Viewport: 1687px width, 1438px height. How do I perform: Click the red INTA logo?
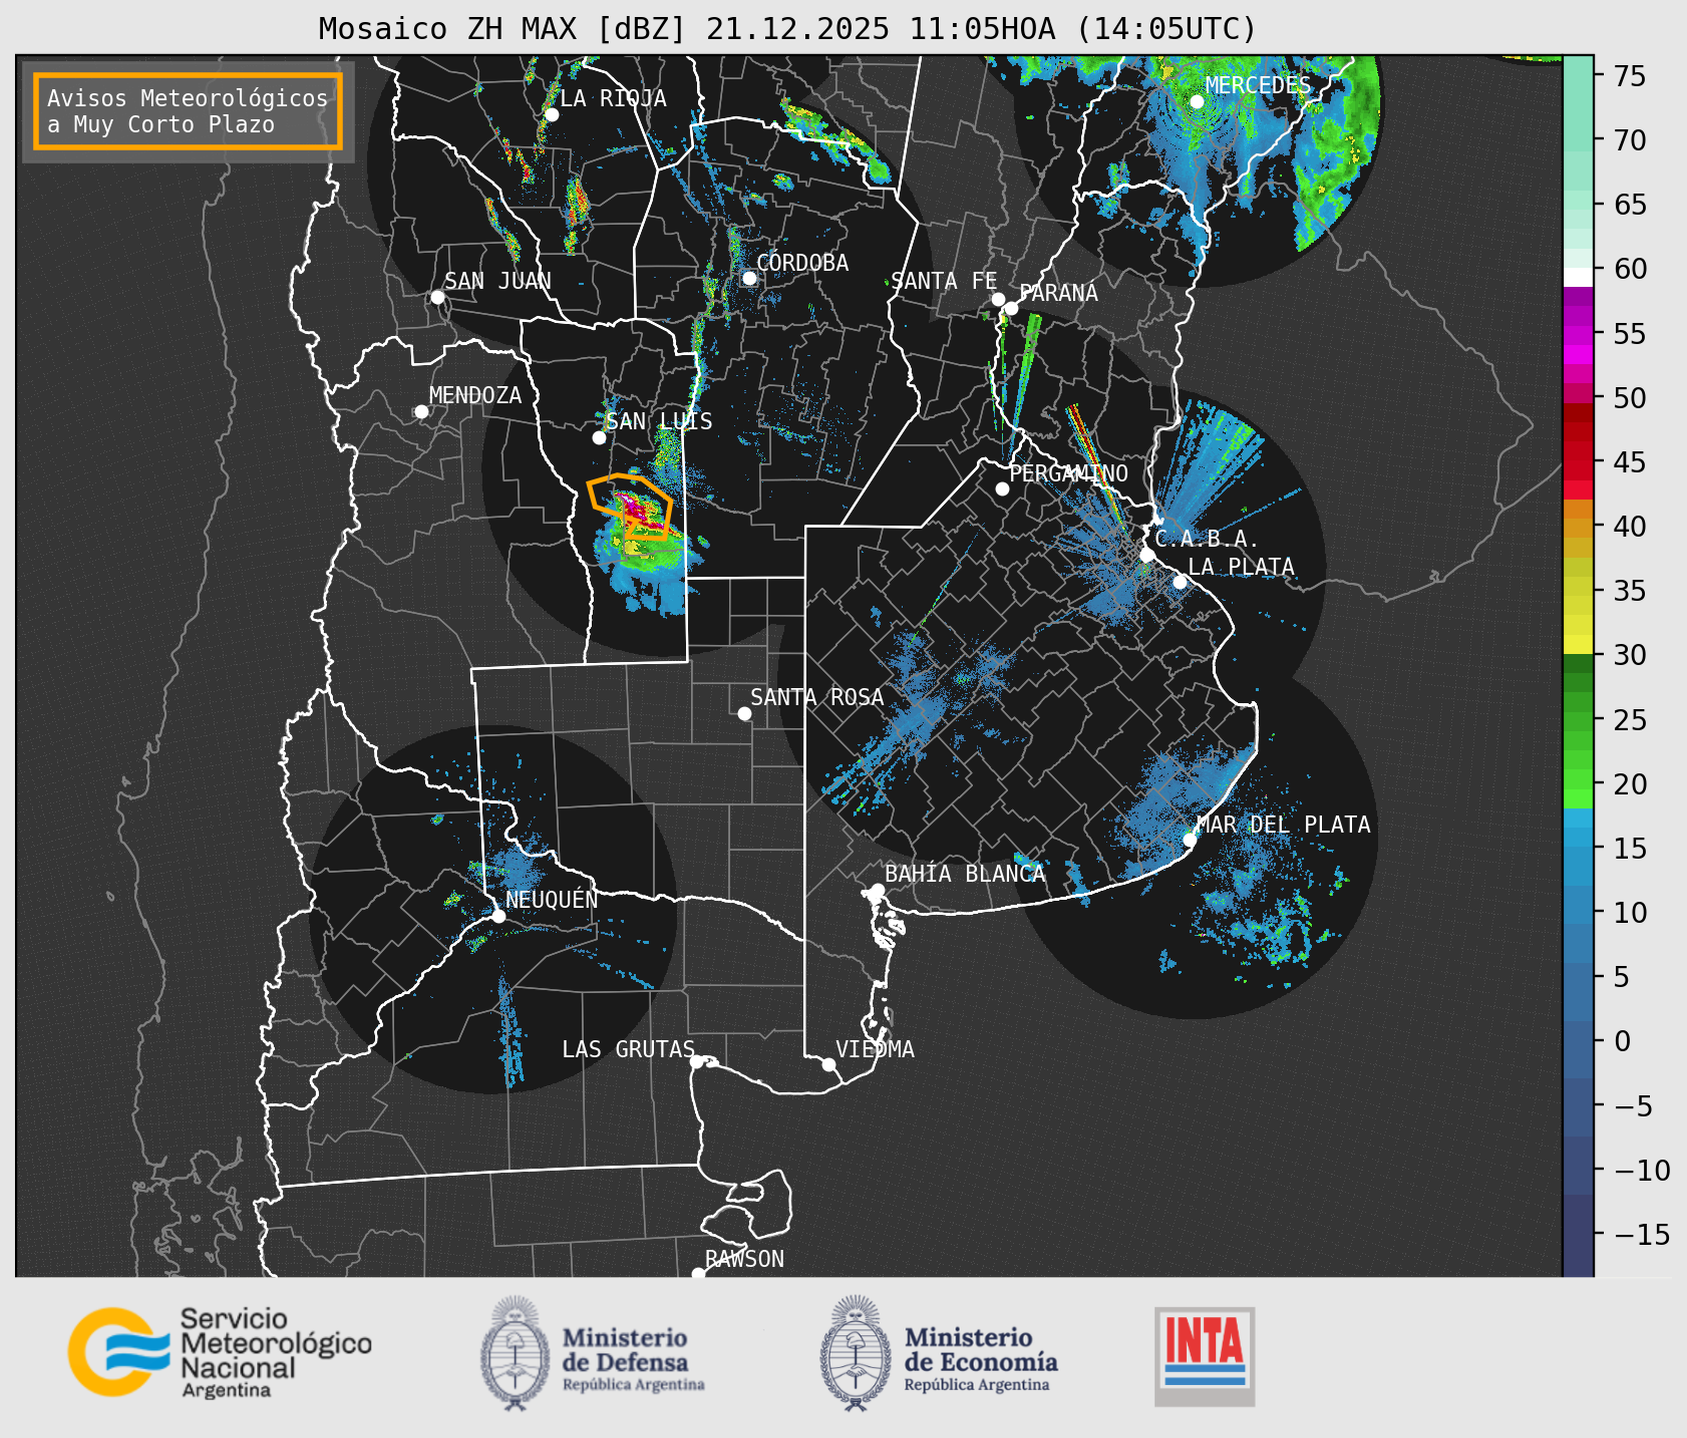pos(1204,1355)
